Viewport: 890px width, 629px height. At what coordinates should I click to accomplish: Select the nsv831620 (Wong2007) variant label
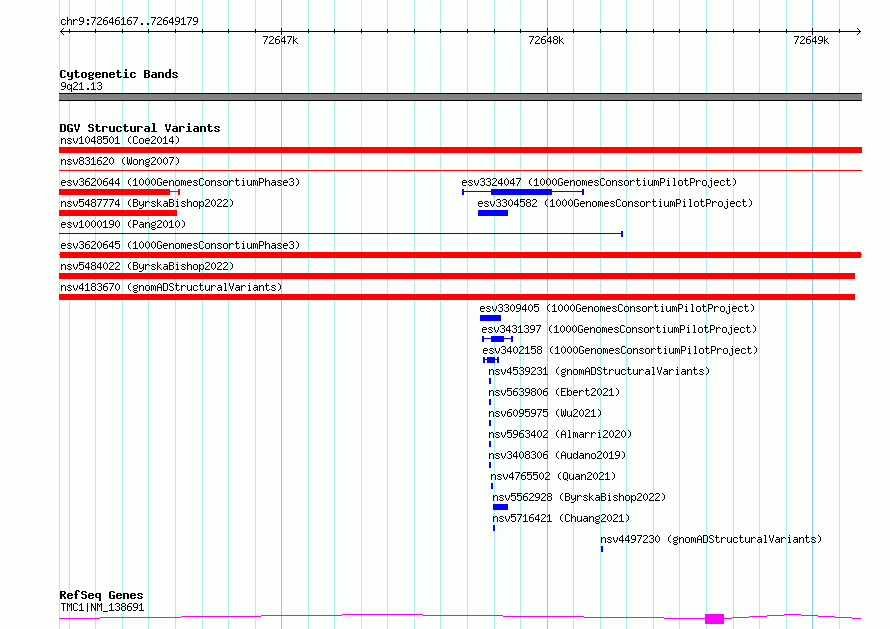click(x=120, y=161)
